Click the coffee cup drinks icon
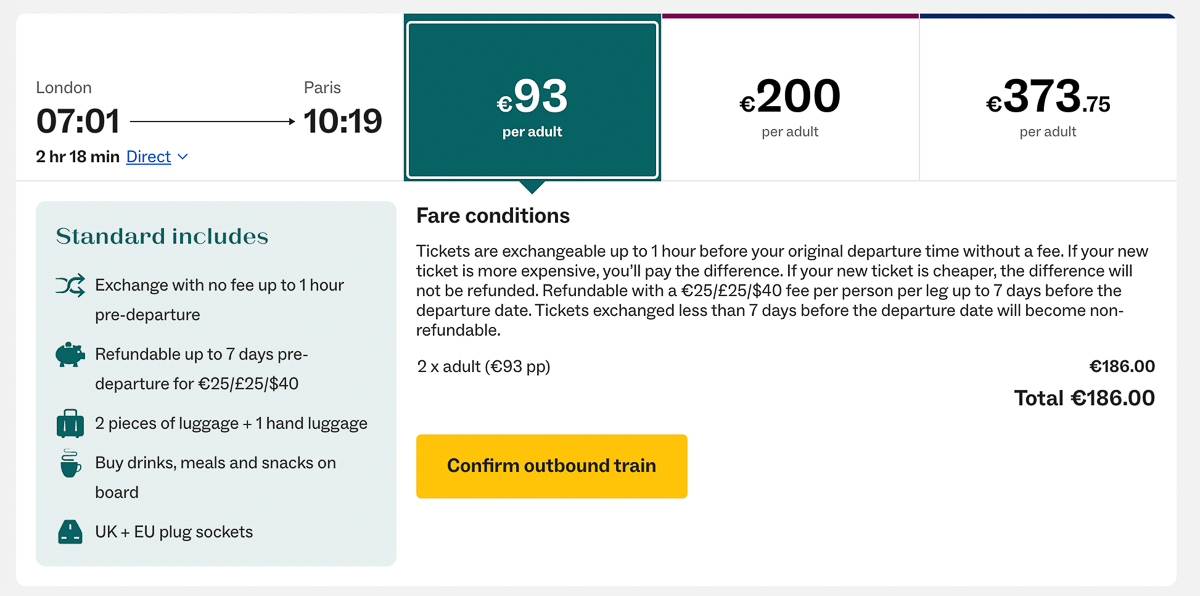Screen dimensions: 1200x596 point(70,463)
